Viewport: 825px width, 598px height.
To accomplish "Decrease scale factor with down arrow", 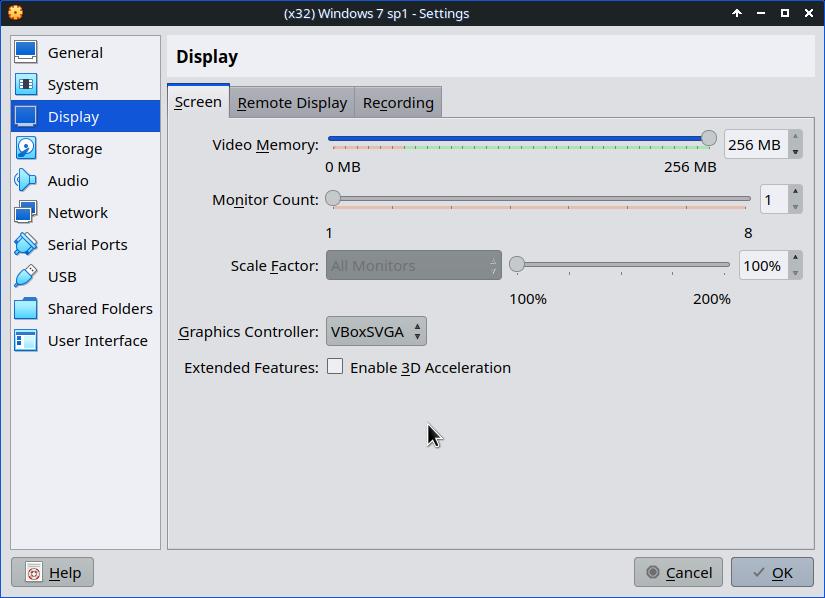I will point(796,272).
